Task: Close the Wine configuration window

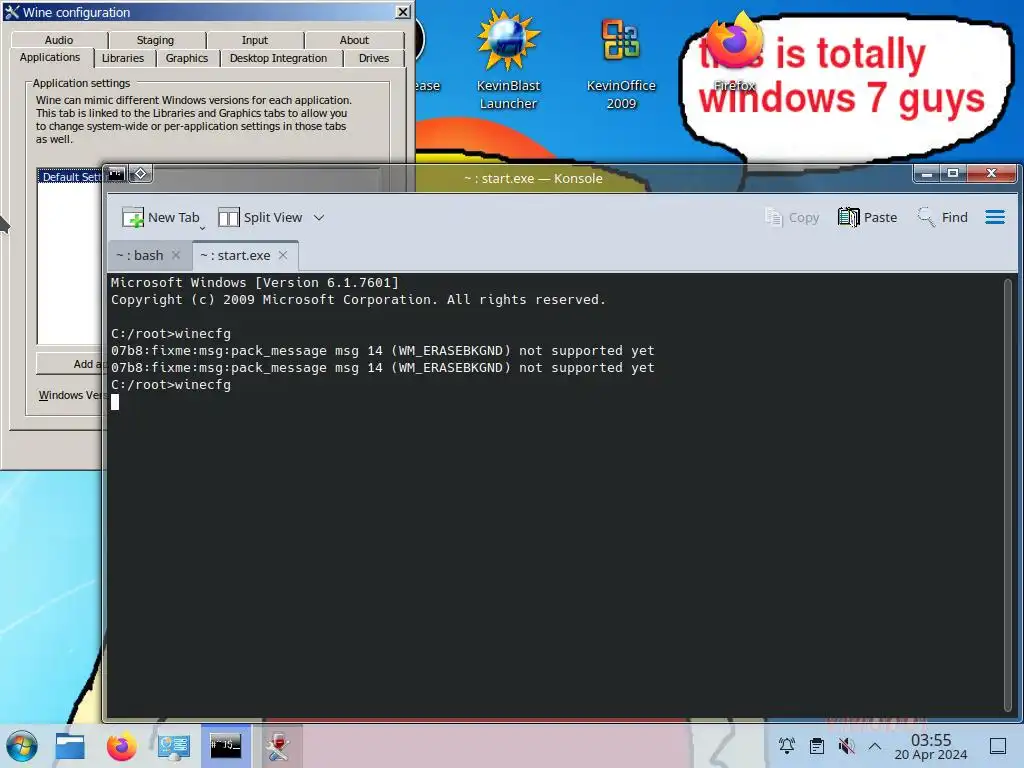Action: click(x=403, y=12)
